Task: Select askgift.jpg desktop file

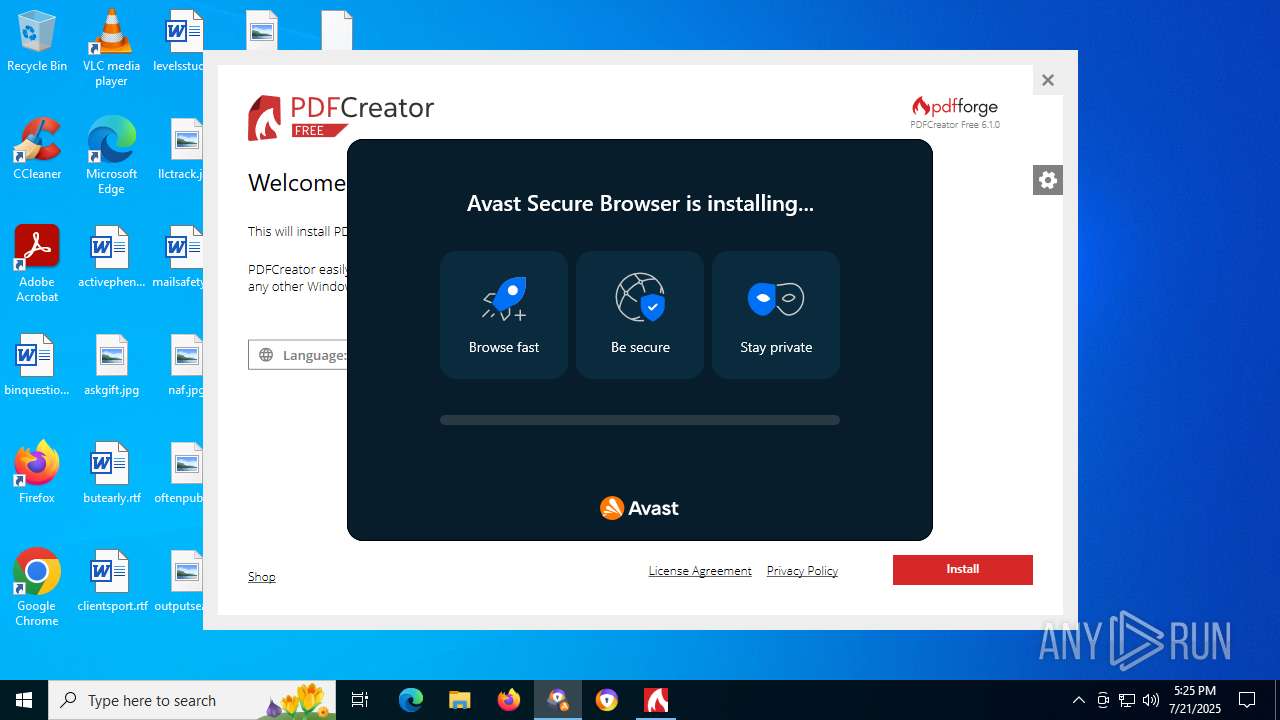Action: tap(111, 365)
